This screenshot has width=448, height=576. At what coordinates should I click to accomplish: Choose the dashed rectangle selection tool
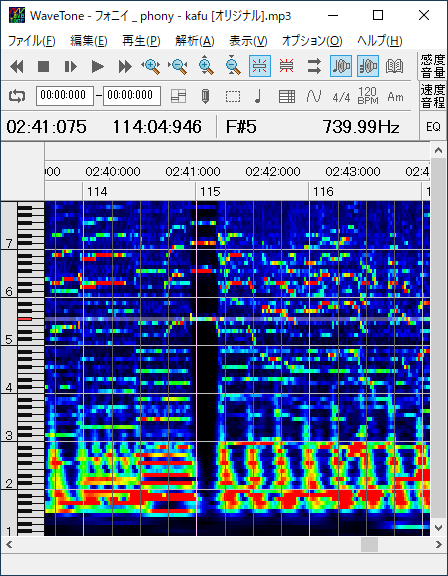coord(233,97)
